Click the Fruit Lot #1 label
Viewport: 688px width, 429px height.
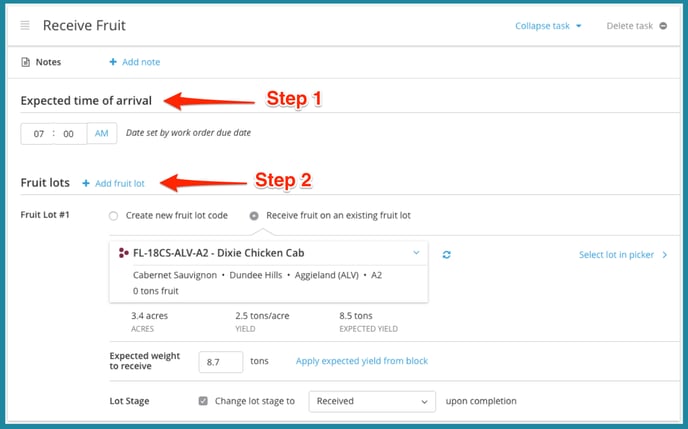[x=45, y=215]
